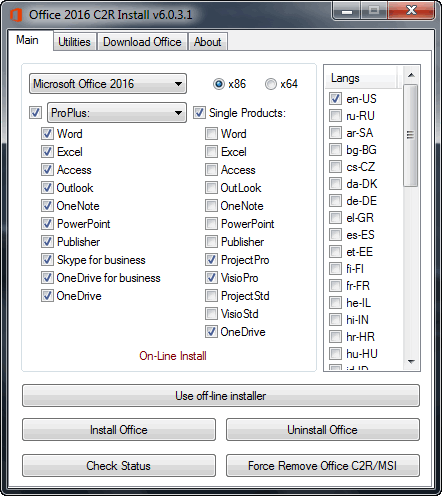
Task: Check Publisher under Single Products
Action: pos(211,242)
